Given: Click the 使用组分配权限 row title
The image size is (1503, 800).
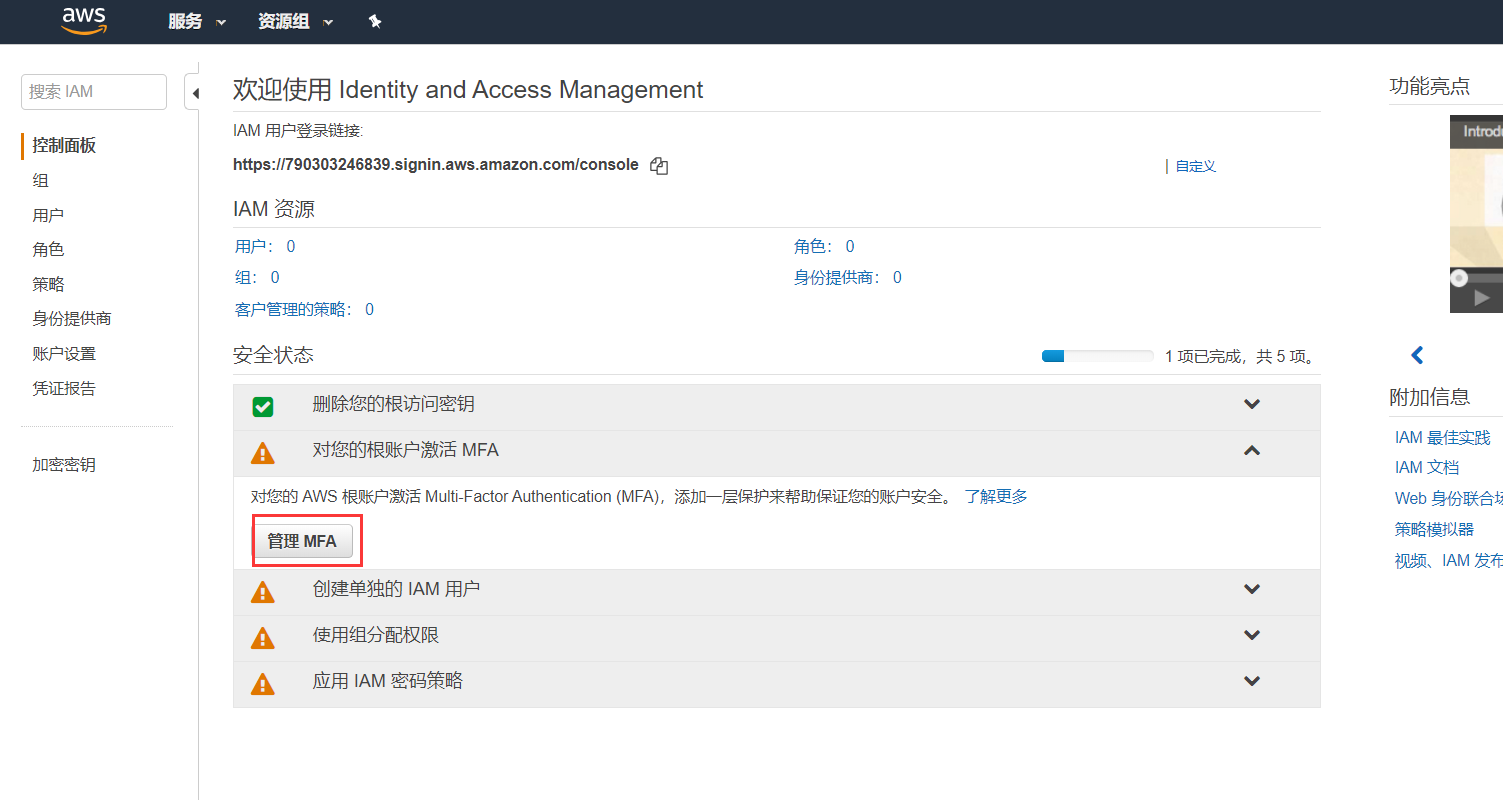Looking at the screenshot, I should coord(376,635).
